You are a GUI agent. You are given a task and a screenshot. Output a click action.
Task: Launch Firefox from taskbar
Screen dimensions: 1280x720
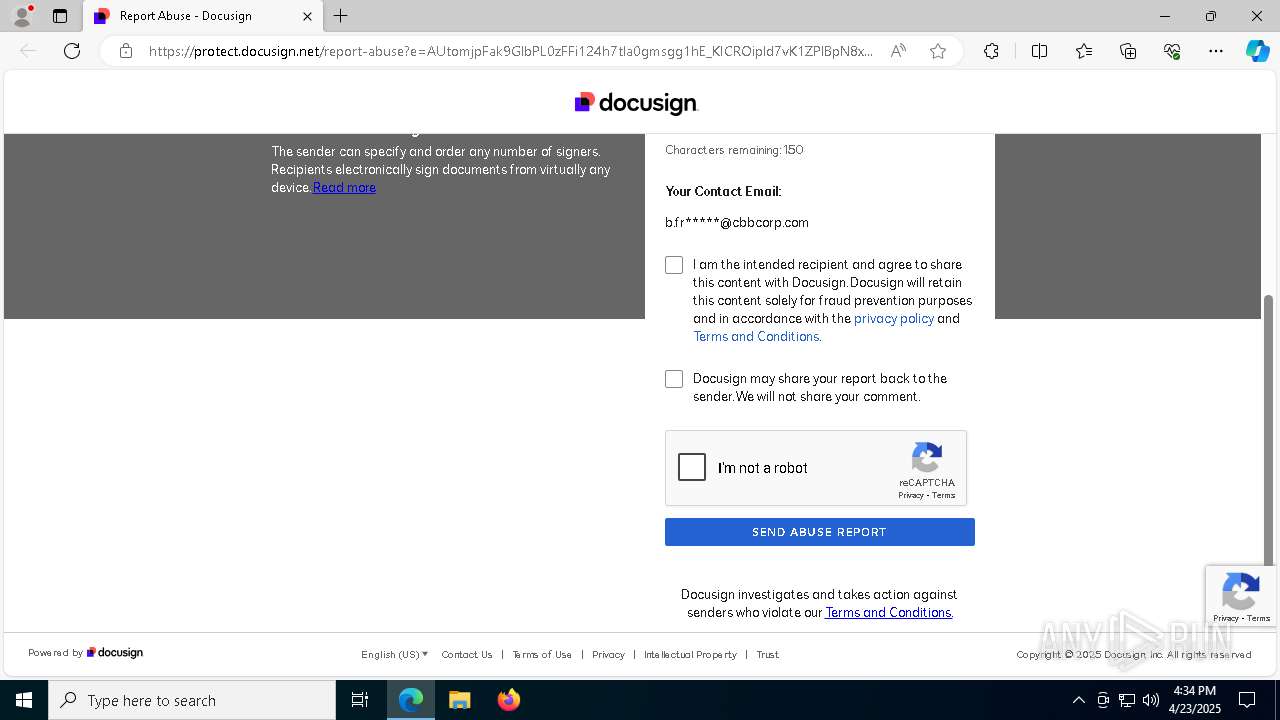[x=508, y=700]
